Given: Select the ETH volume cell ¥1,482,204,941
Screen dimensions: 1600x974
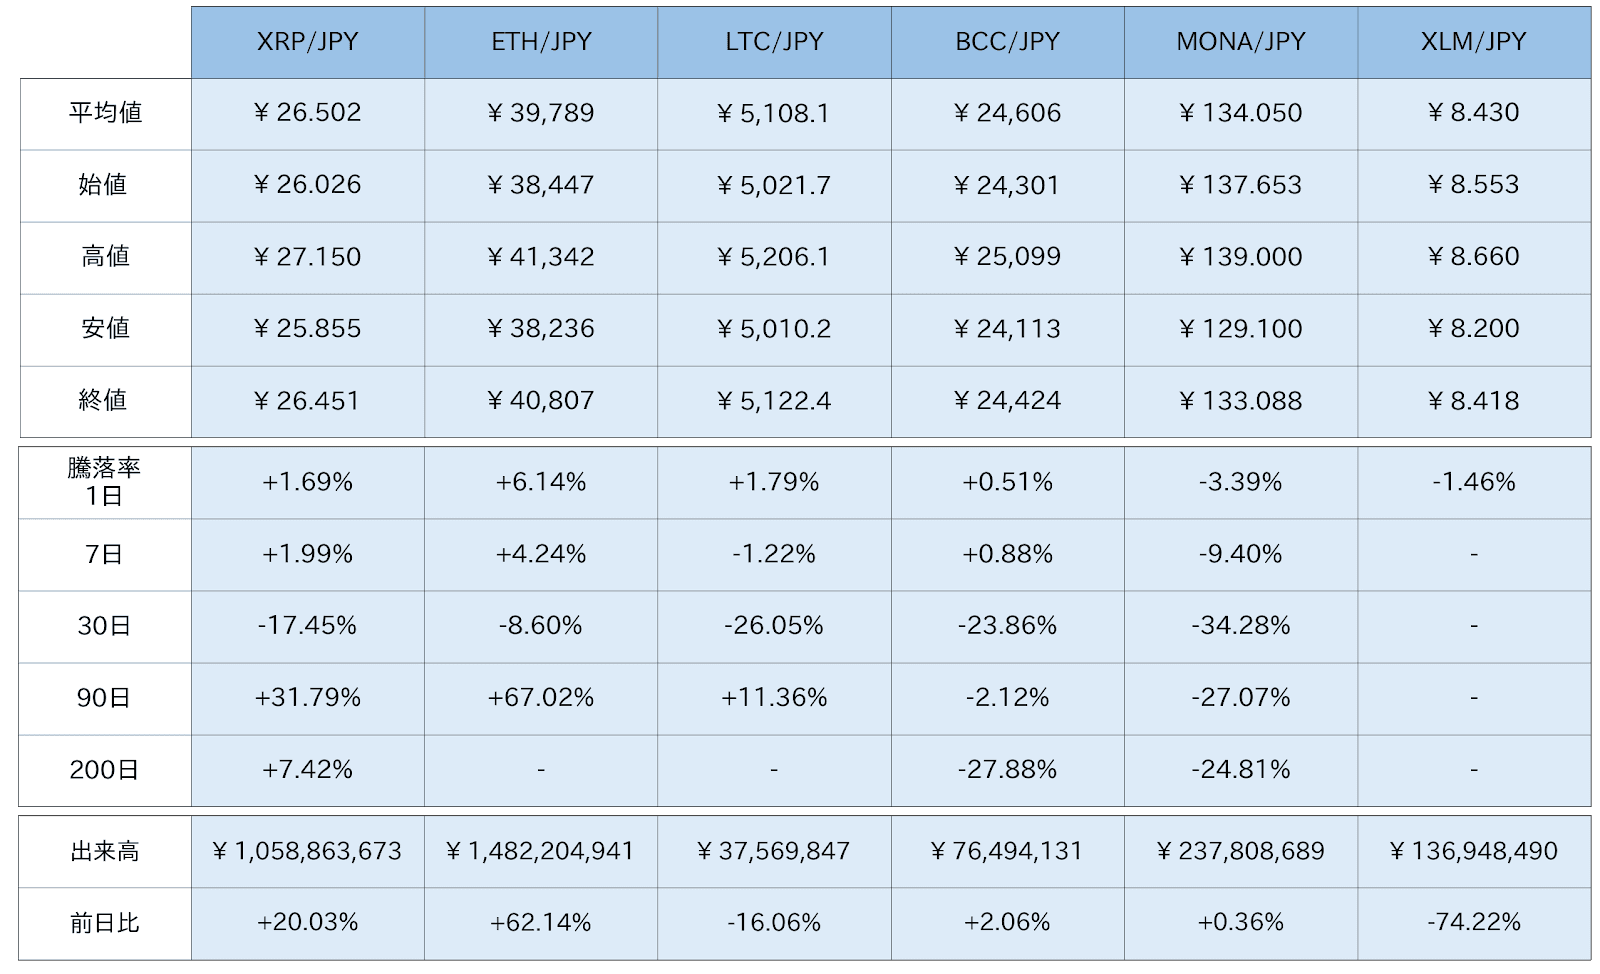Looking at the screenshot, I should (x=541, y=852).
